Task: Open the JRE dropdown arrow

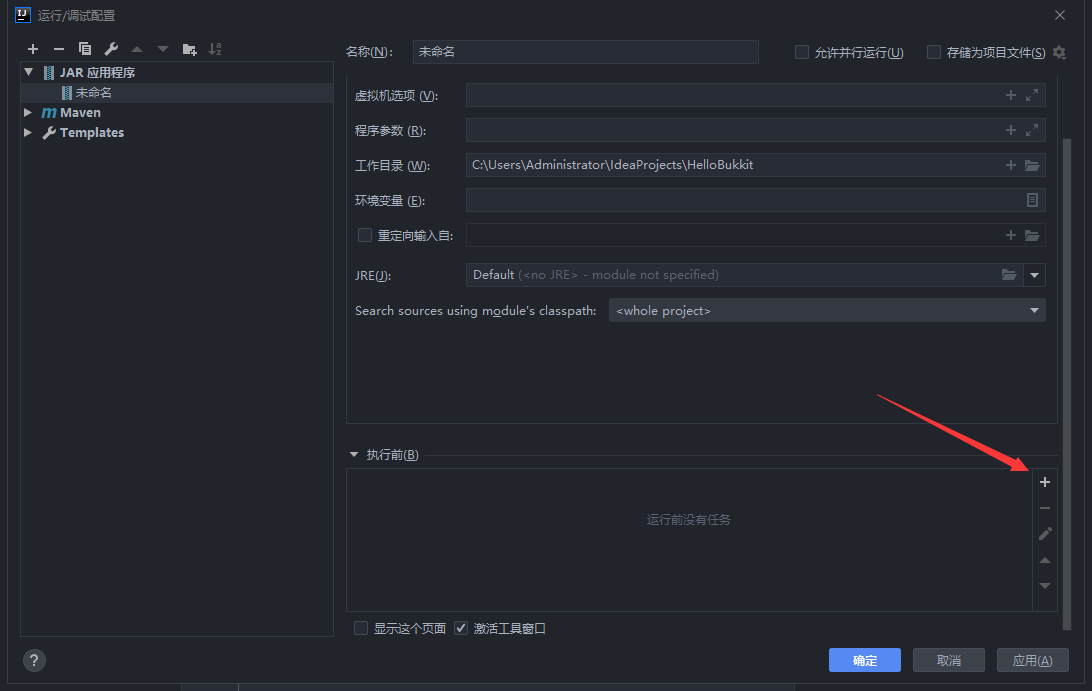Action: click(x=1034, y=275)
